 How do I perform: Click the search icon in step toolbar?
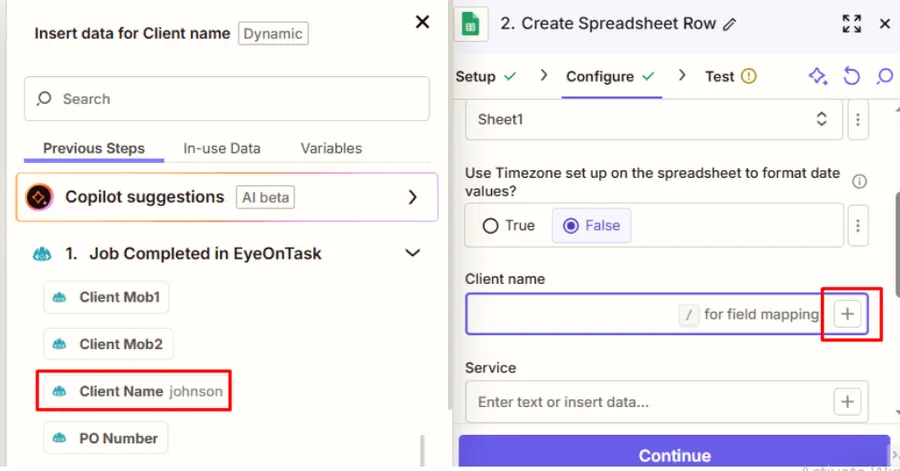pyautogui.click(x=885, y=76)
